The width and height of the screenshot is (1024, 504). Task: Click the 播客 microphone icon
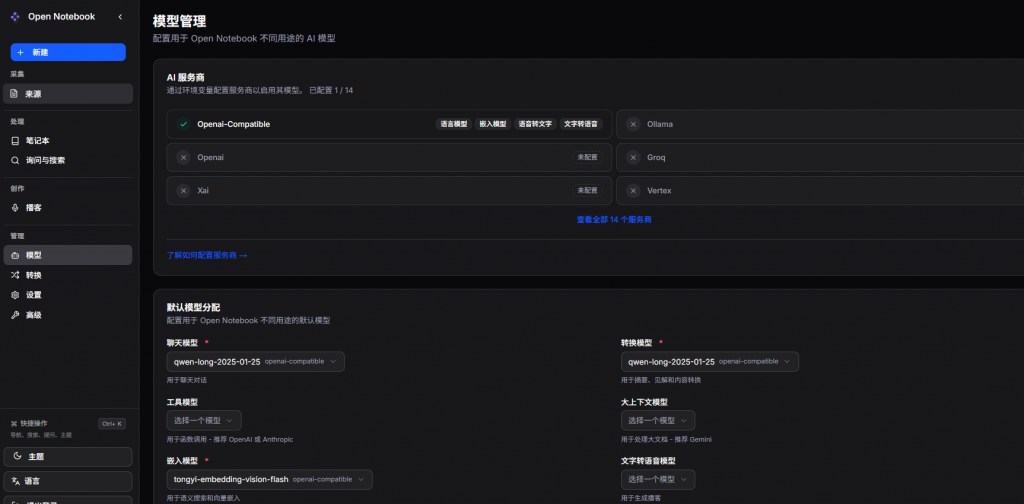tap(15, 208)
